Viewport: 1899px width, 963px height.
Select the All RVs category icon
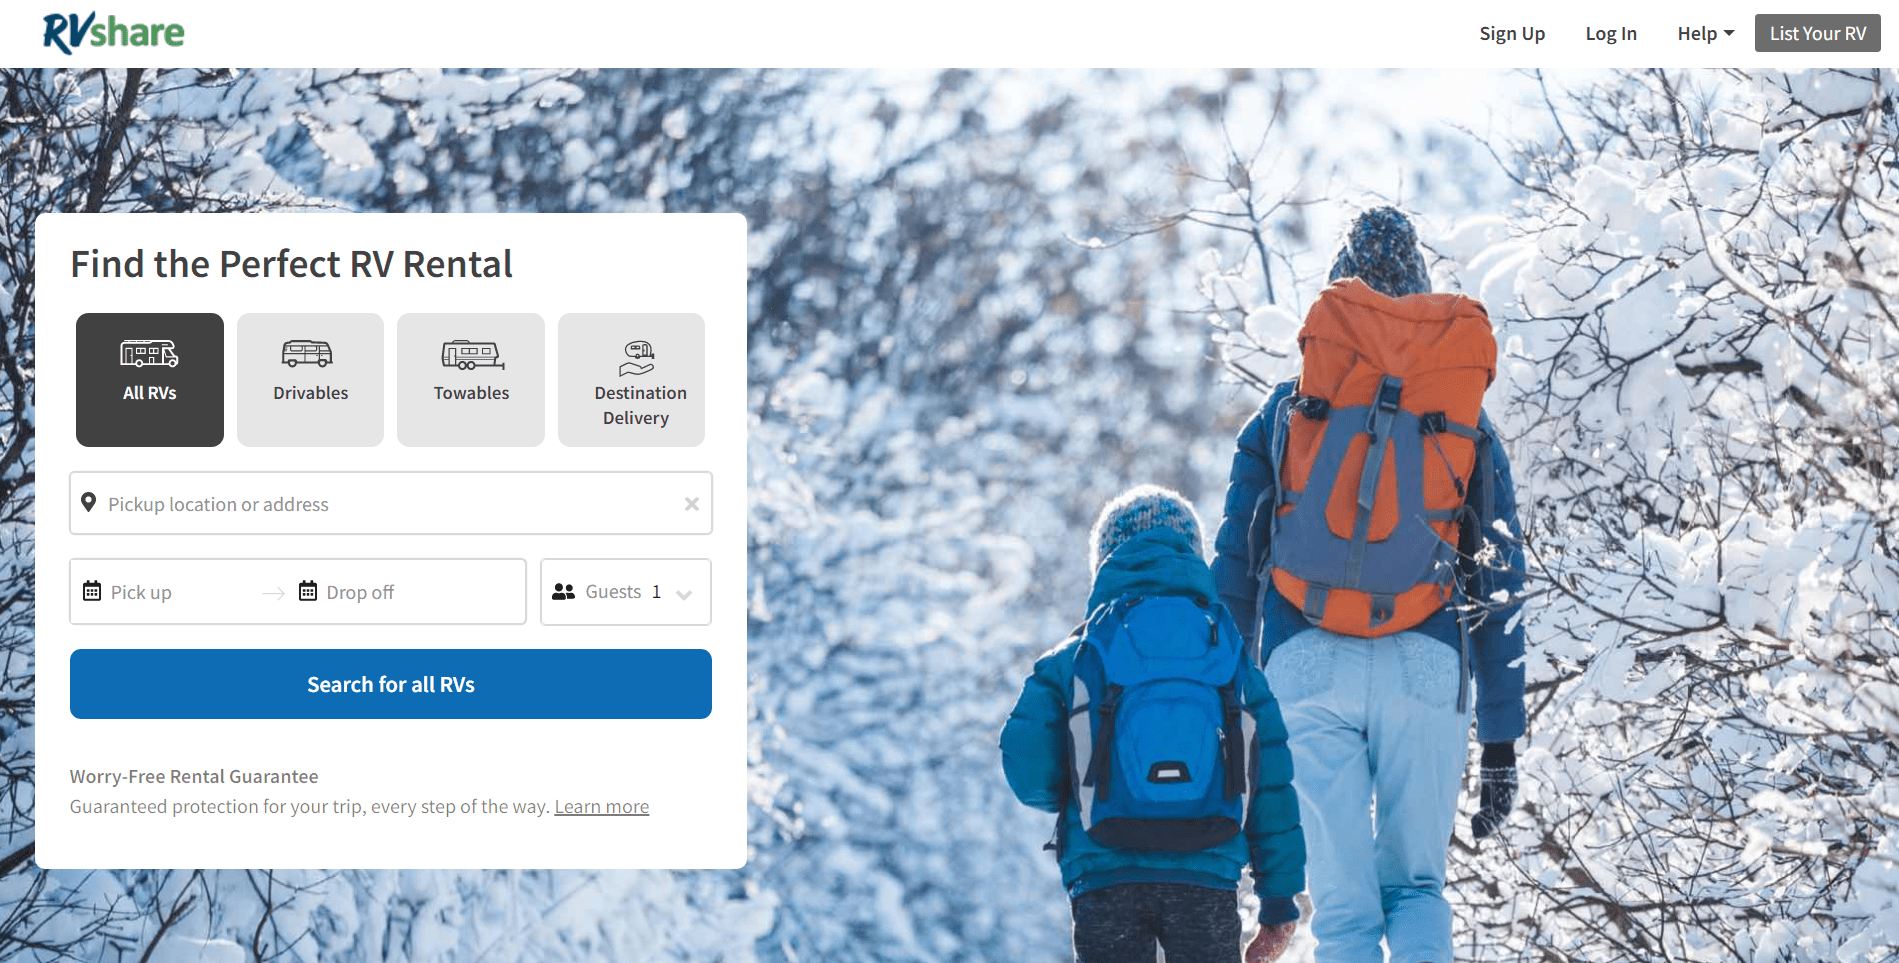pyautogui.click(x=150, y=354)
